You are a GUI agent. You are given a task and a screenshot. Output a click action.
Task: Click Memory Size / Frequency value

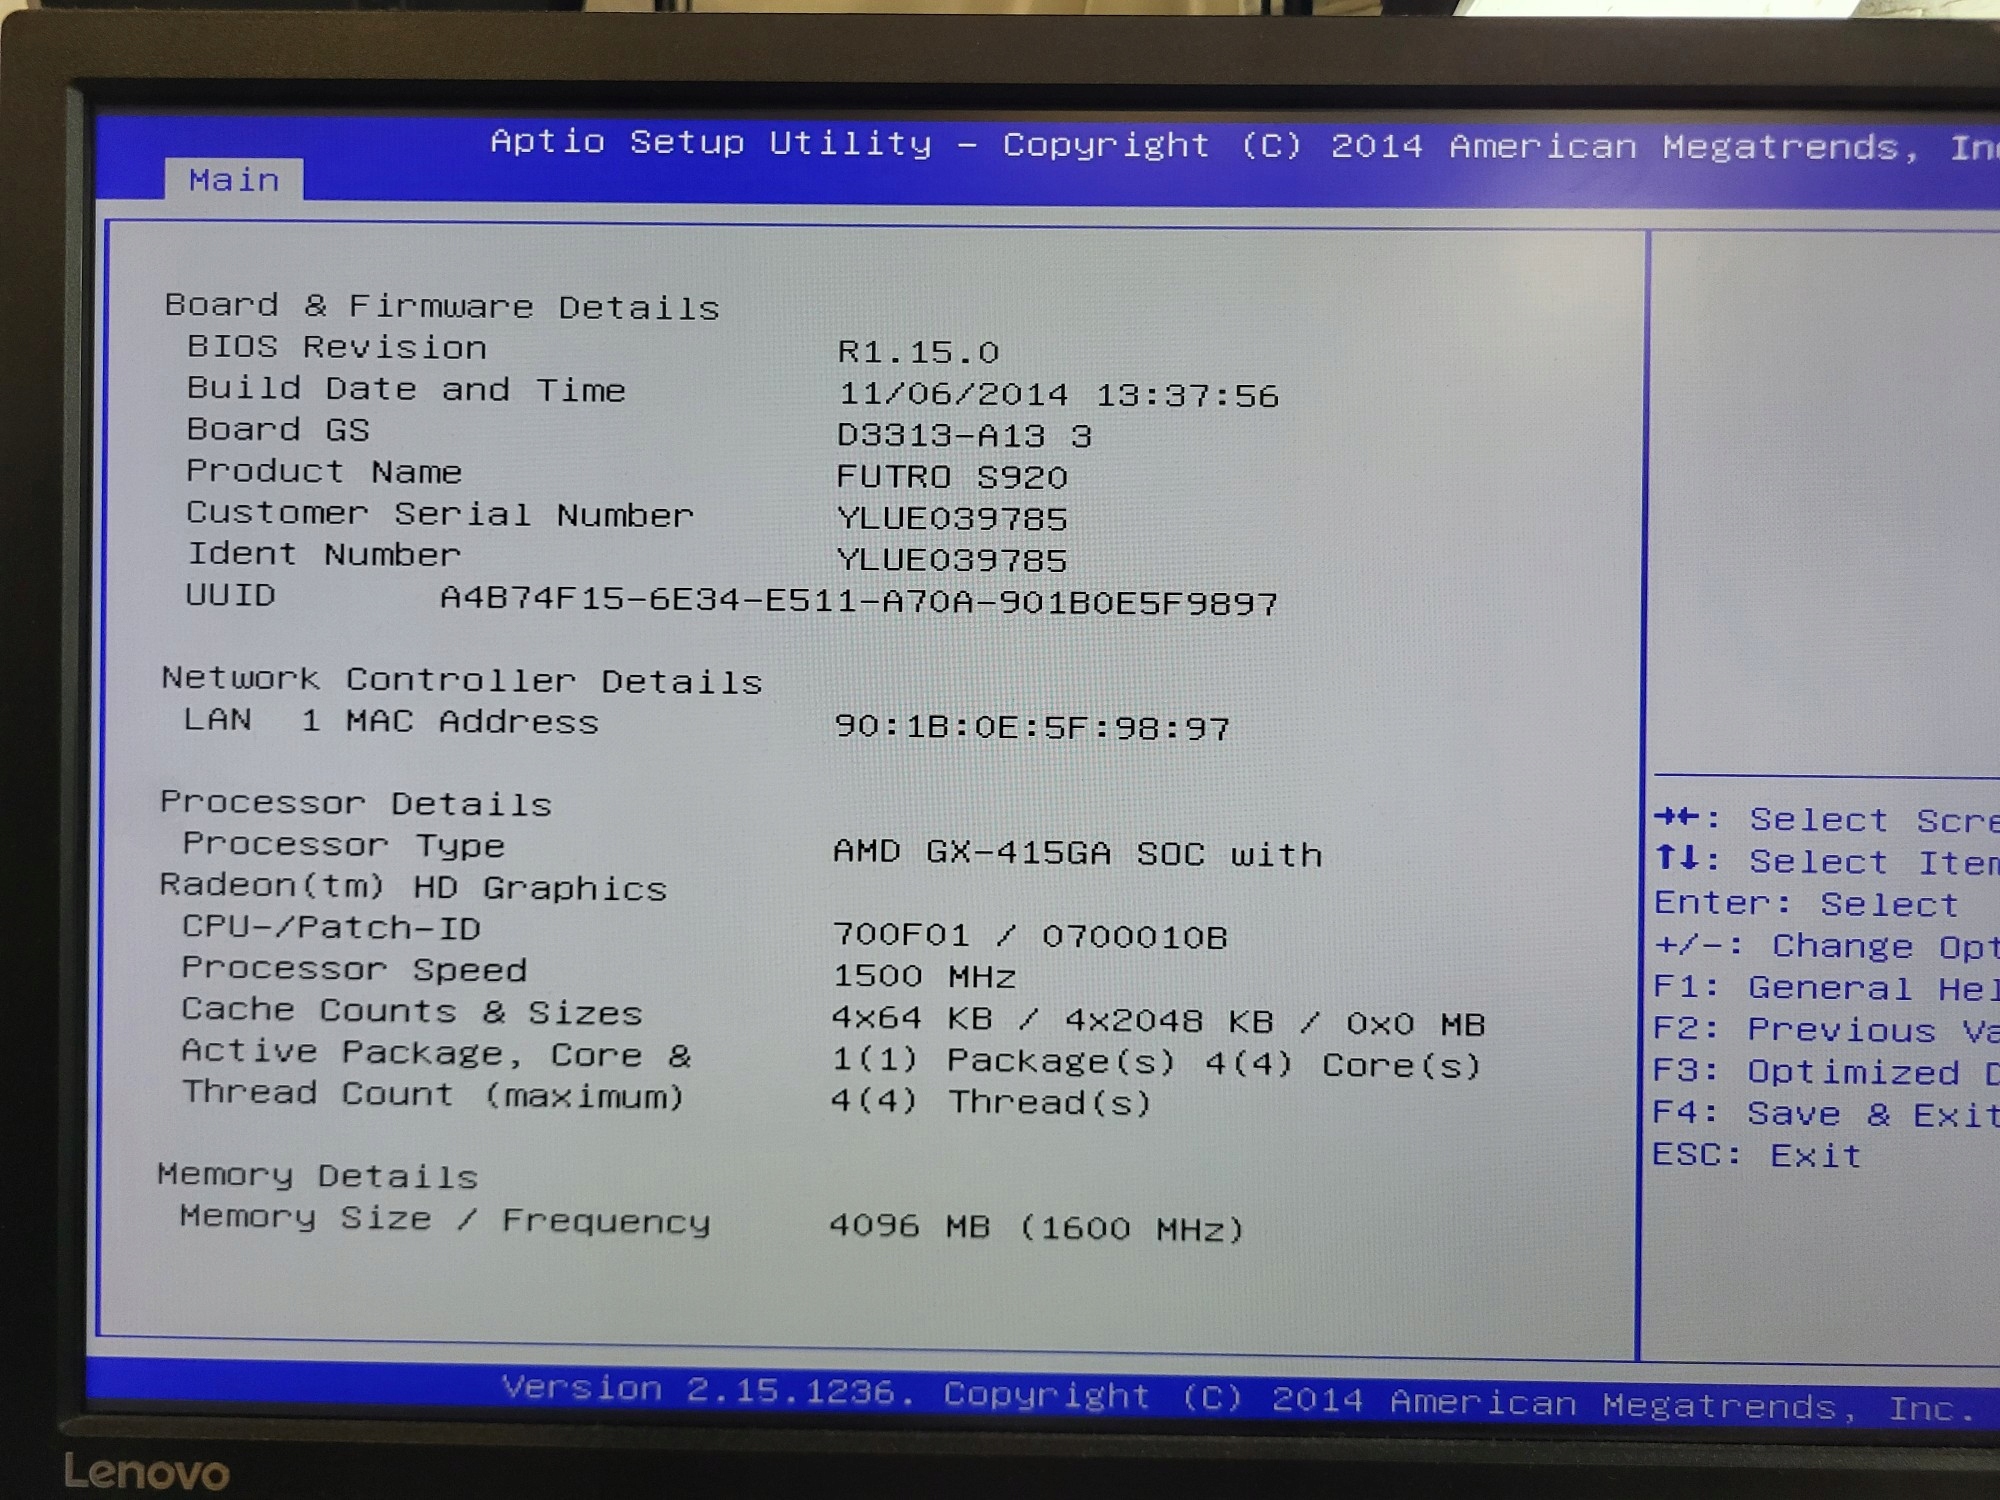1036,1228
